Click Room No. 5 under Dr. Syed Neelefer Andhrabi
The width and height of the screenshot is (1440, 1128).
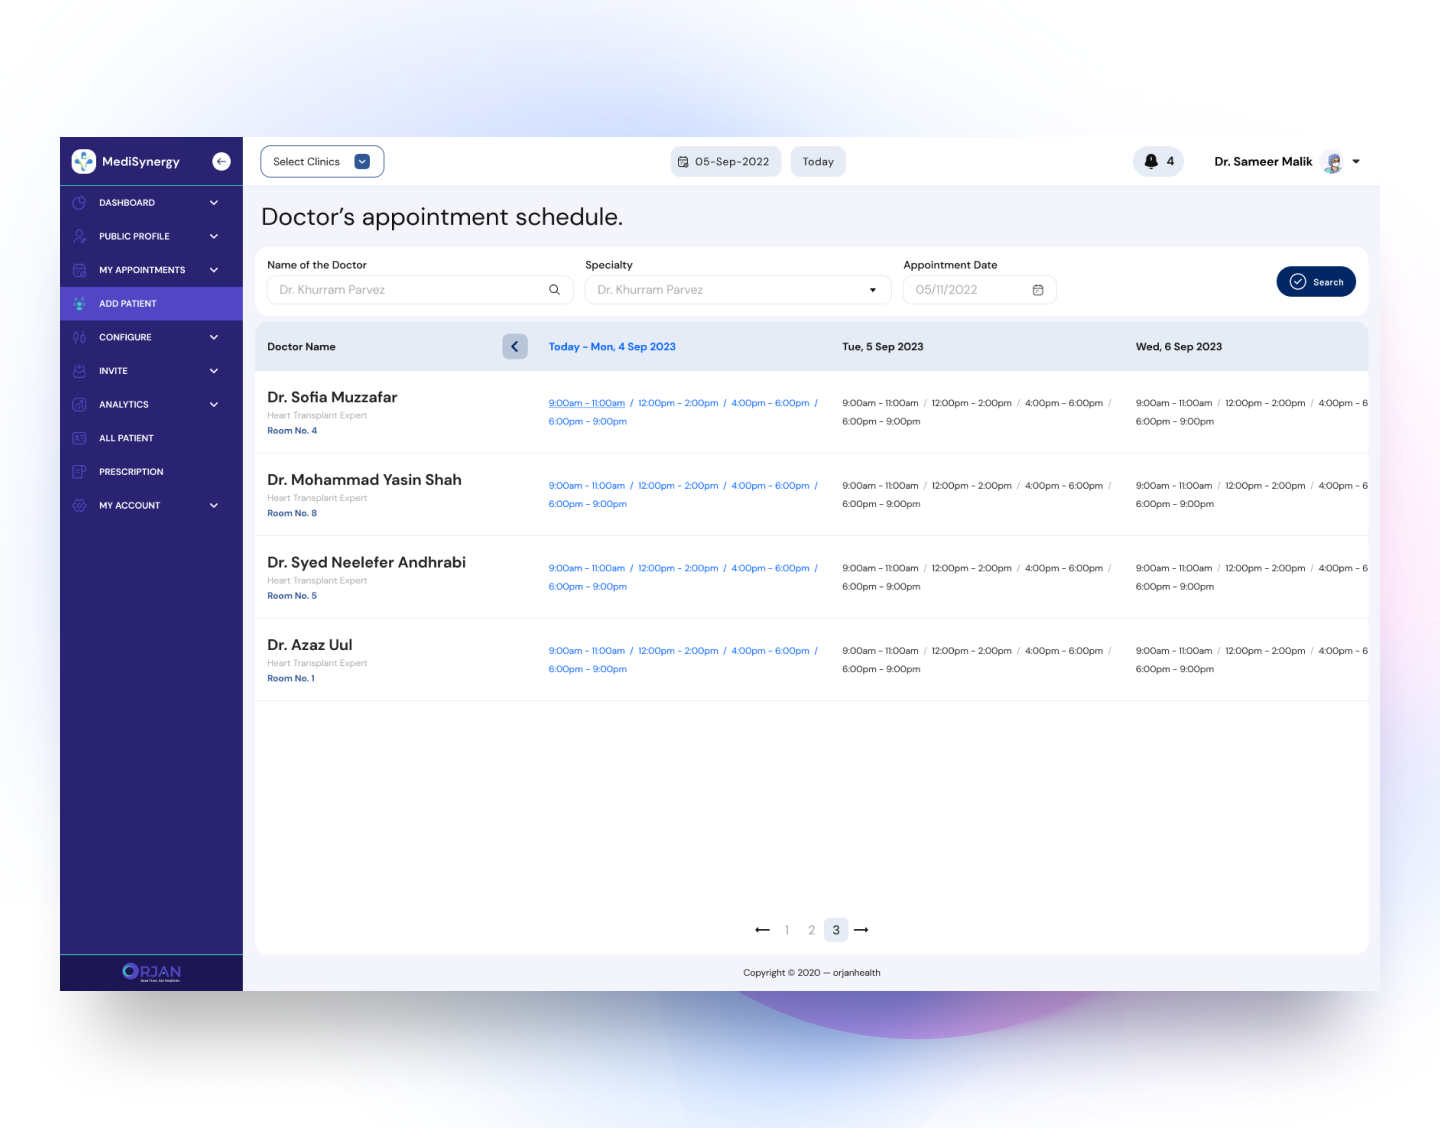coord(292,596)
